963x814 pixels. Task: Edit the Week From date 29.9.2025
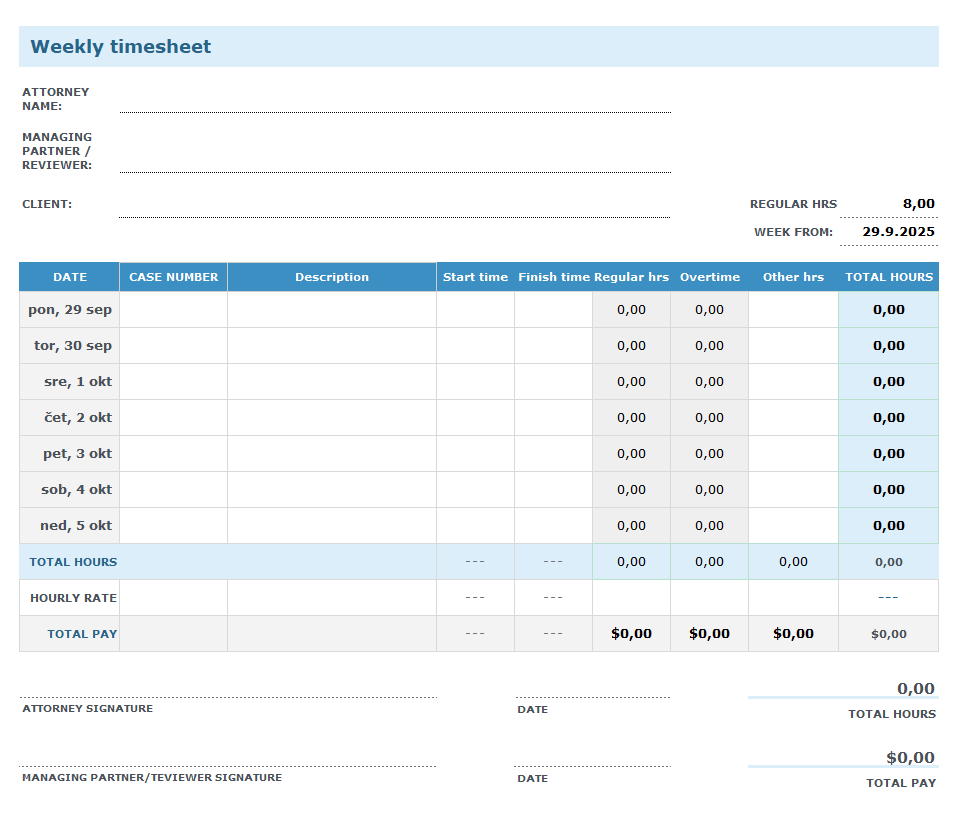[889, 232]
